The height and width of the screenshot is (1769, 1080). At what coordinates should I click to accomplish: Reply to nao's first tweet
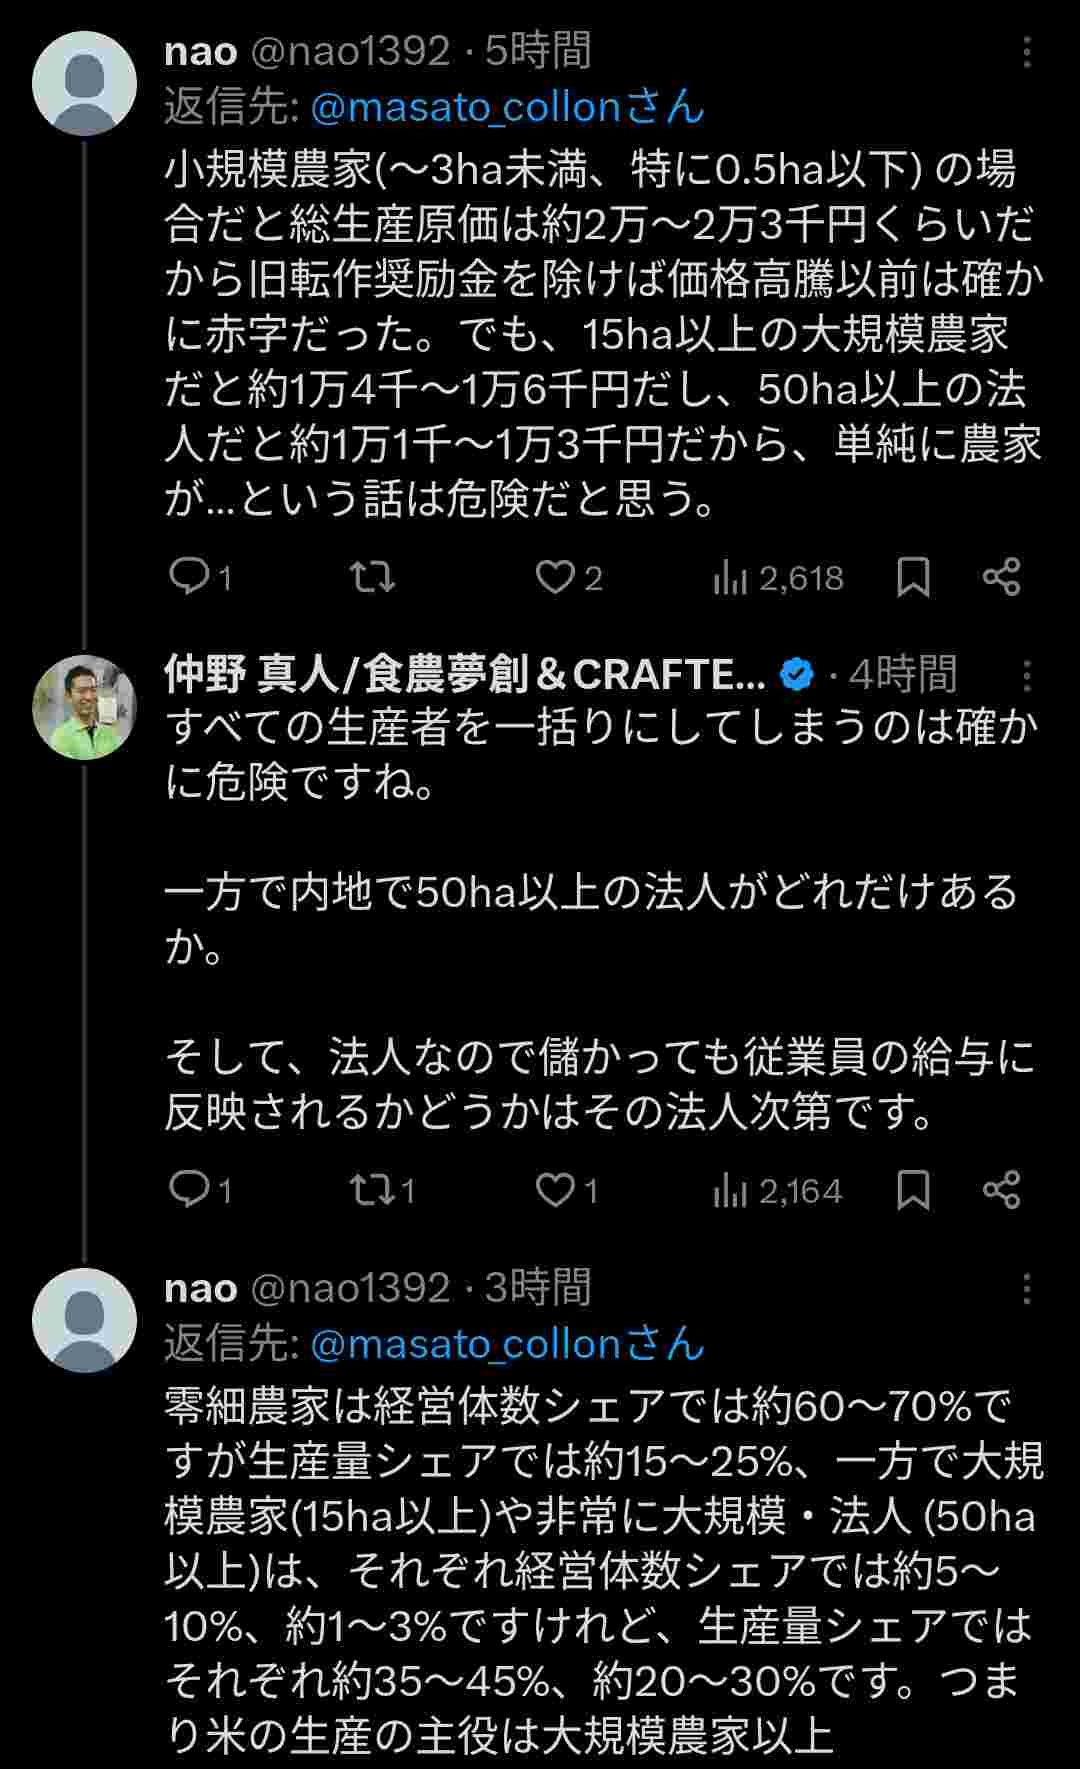188,577
